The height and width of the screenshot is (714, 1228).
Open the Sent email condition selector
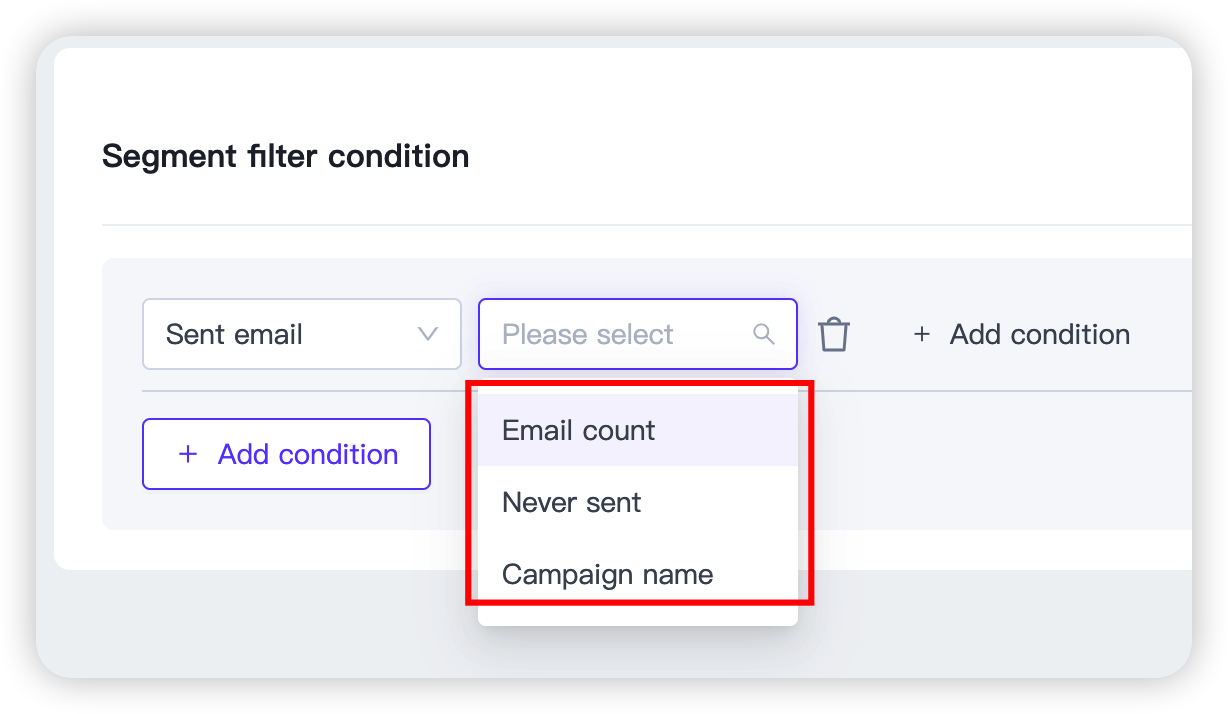click(302, 334)
